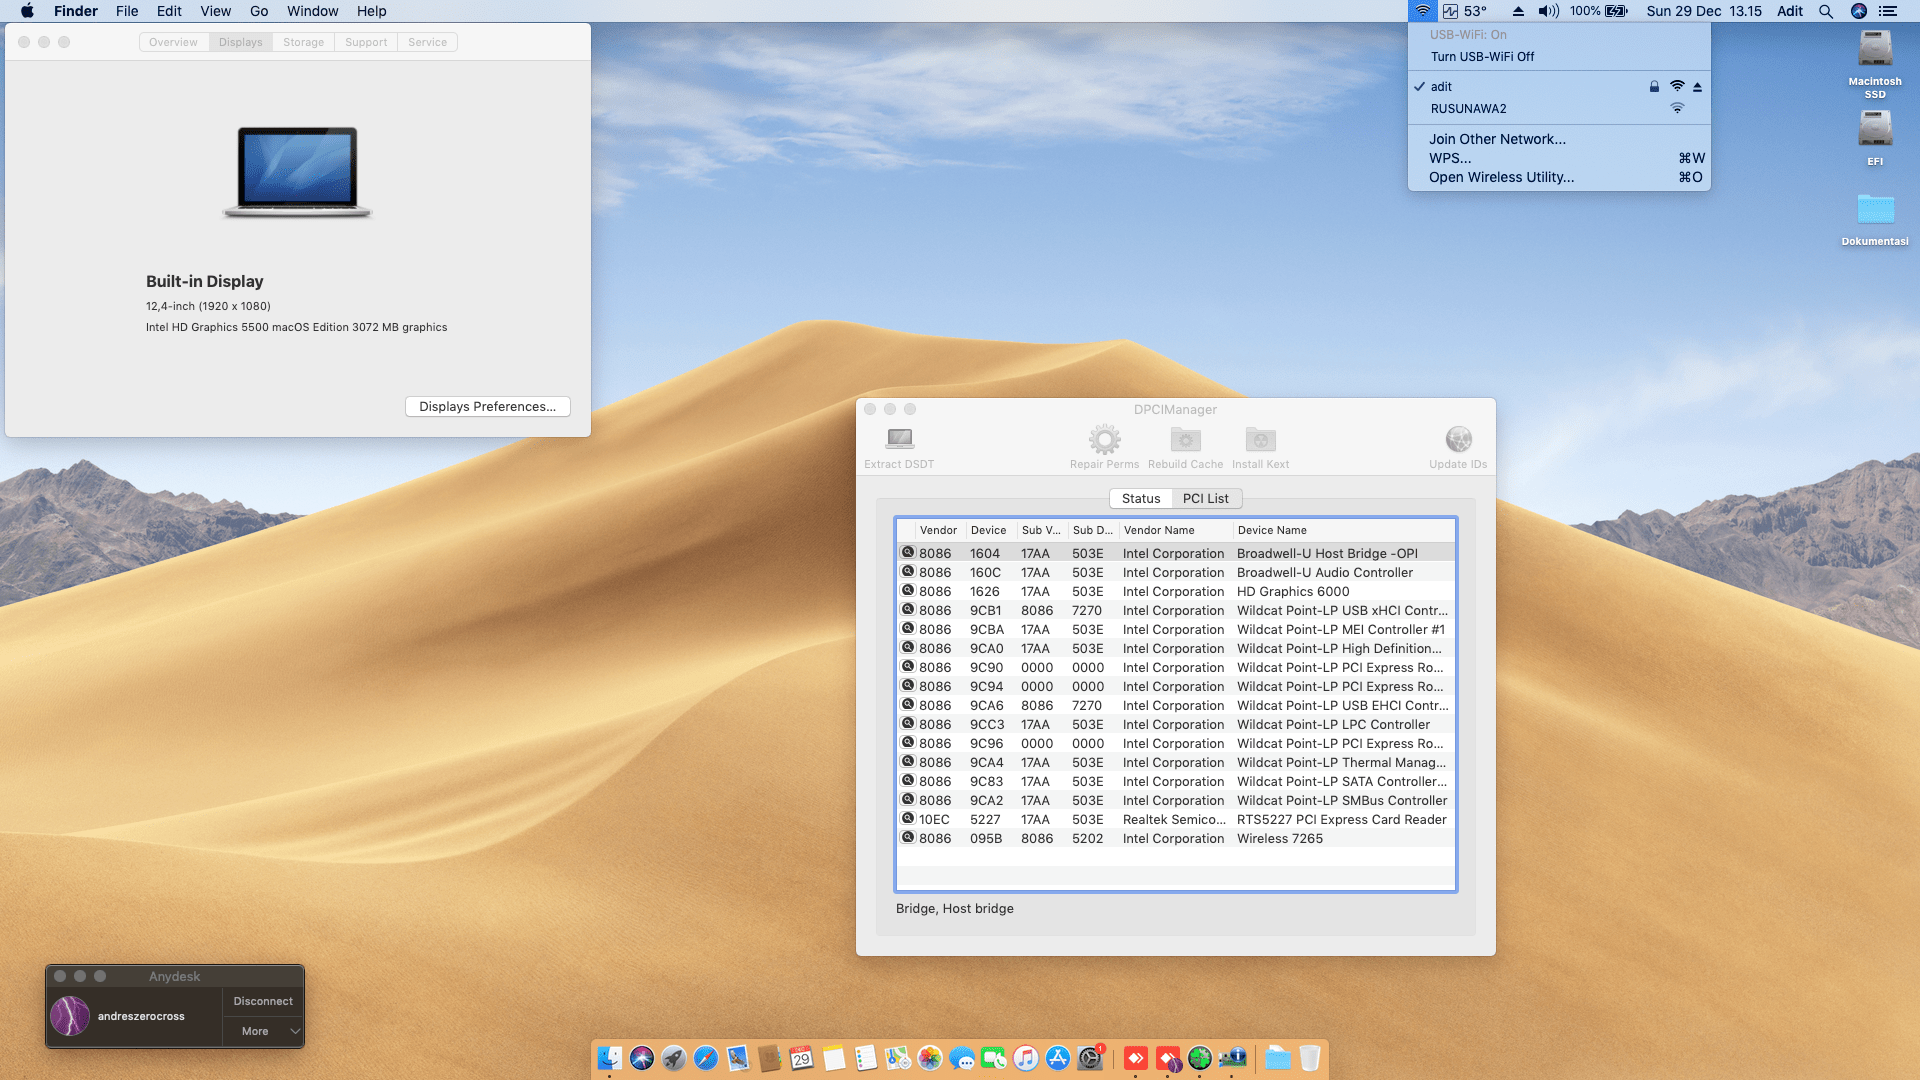
Task: Sort by the Device Name column header
Action: [x=1344, y=530]
